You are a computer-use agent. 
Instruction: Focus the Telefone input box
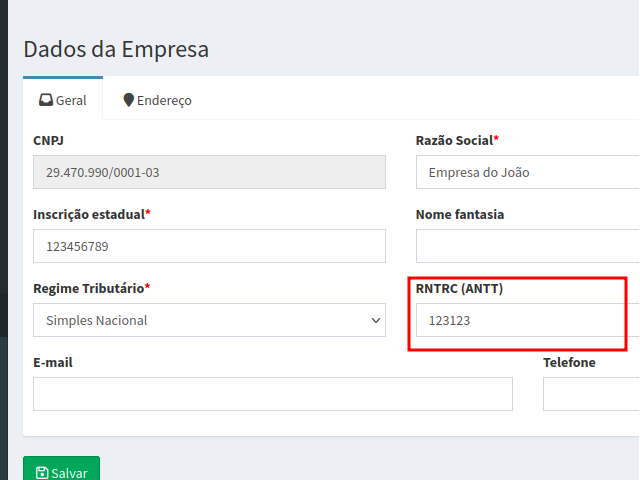(590, 394)
